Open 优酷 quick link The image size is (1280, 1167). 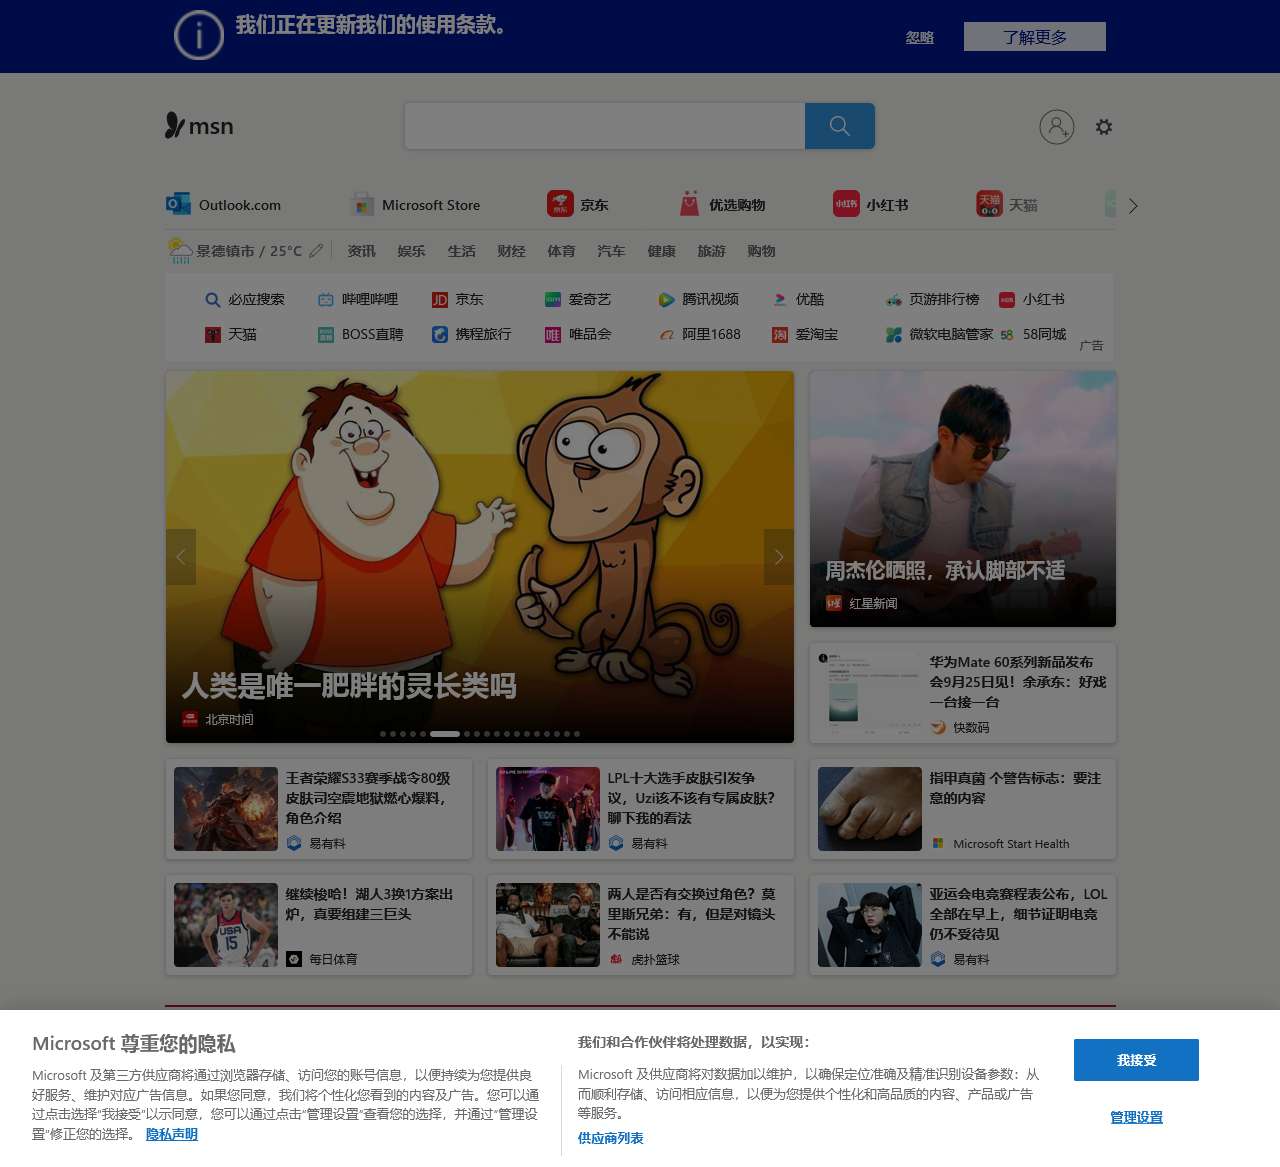798,299
